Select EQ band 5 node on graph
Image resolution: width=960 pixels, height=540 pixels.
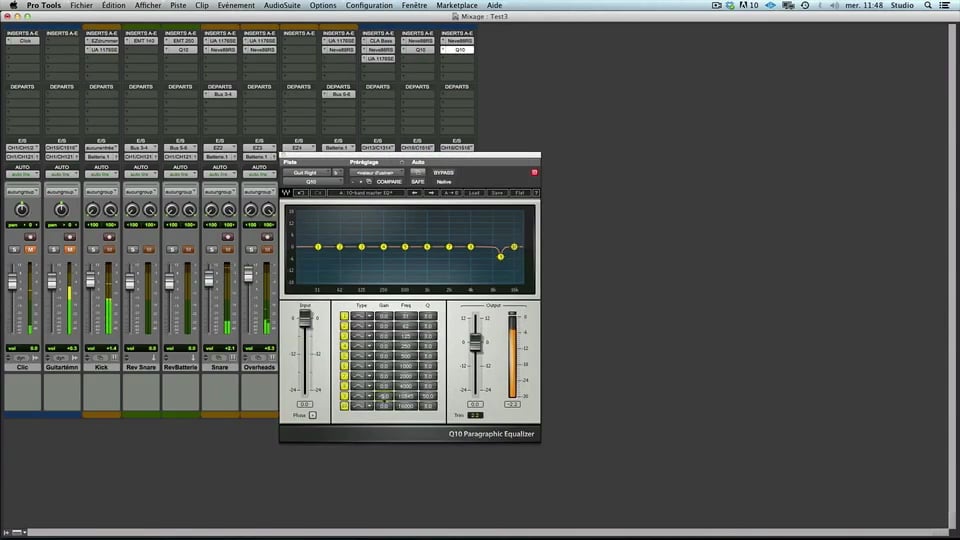pyautogui.click(x=405, y=247)
